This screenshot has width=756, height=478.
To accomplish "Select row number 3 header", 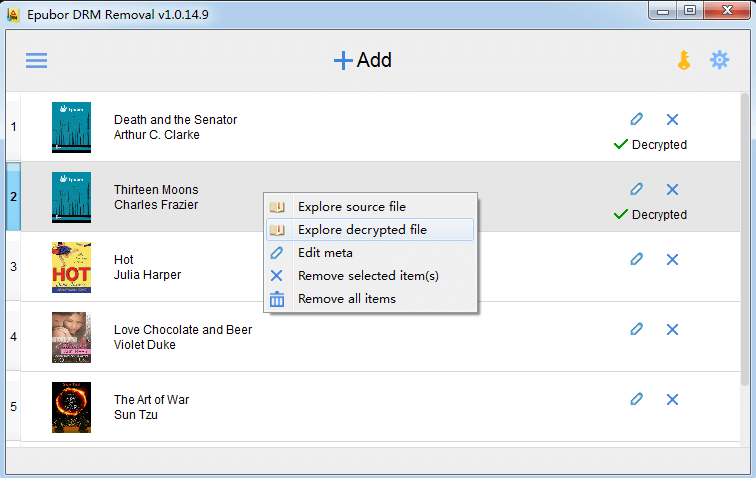I will (x=14, y=267).
